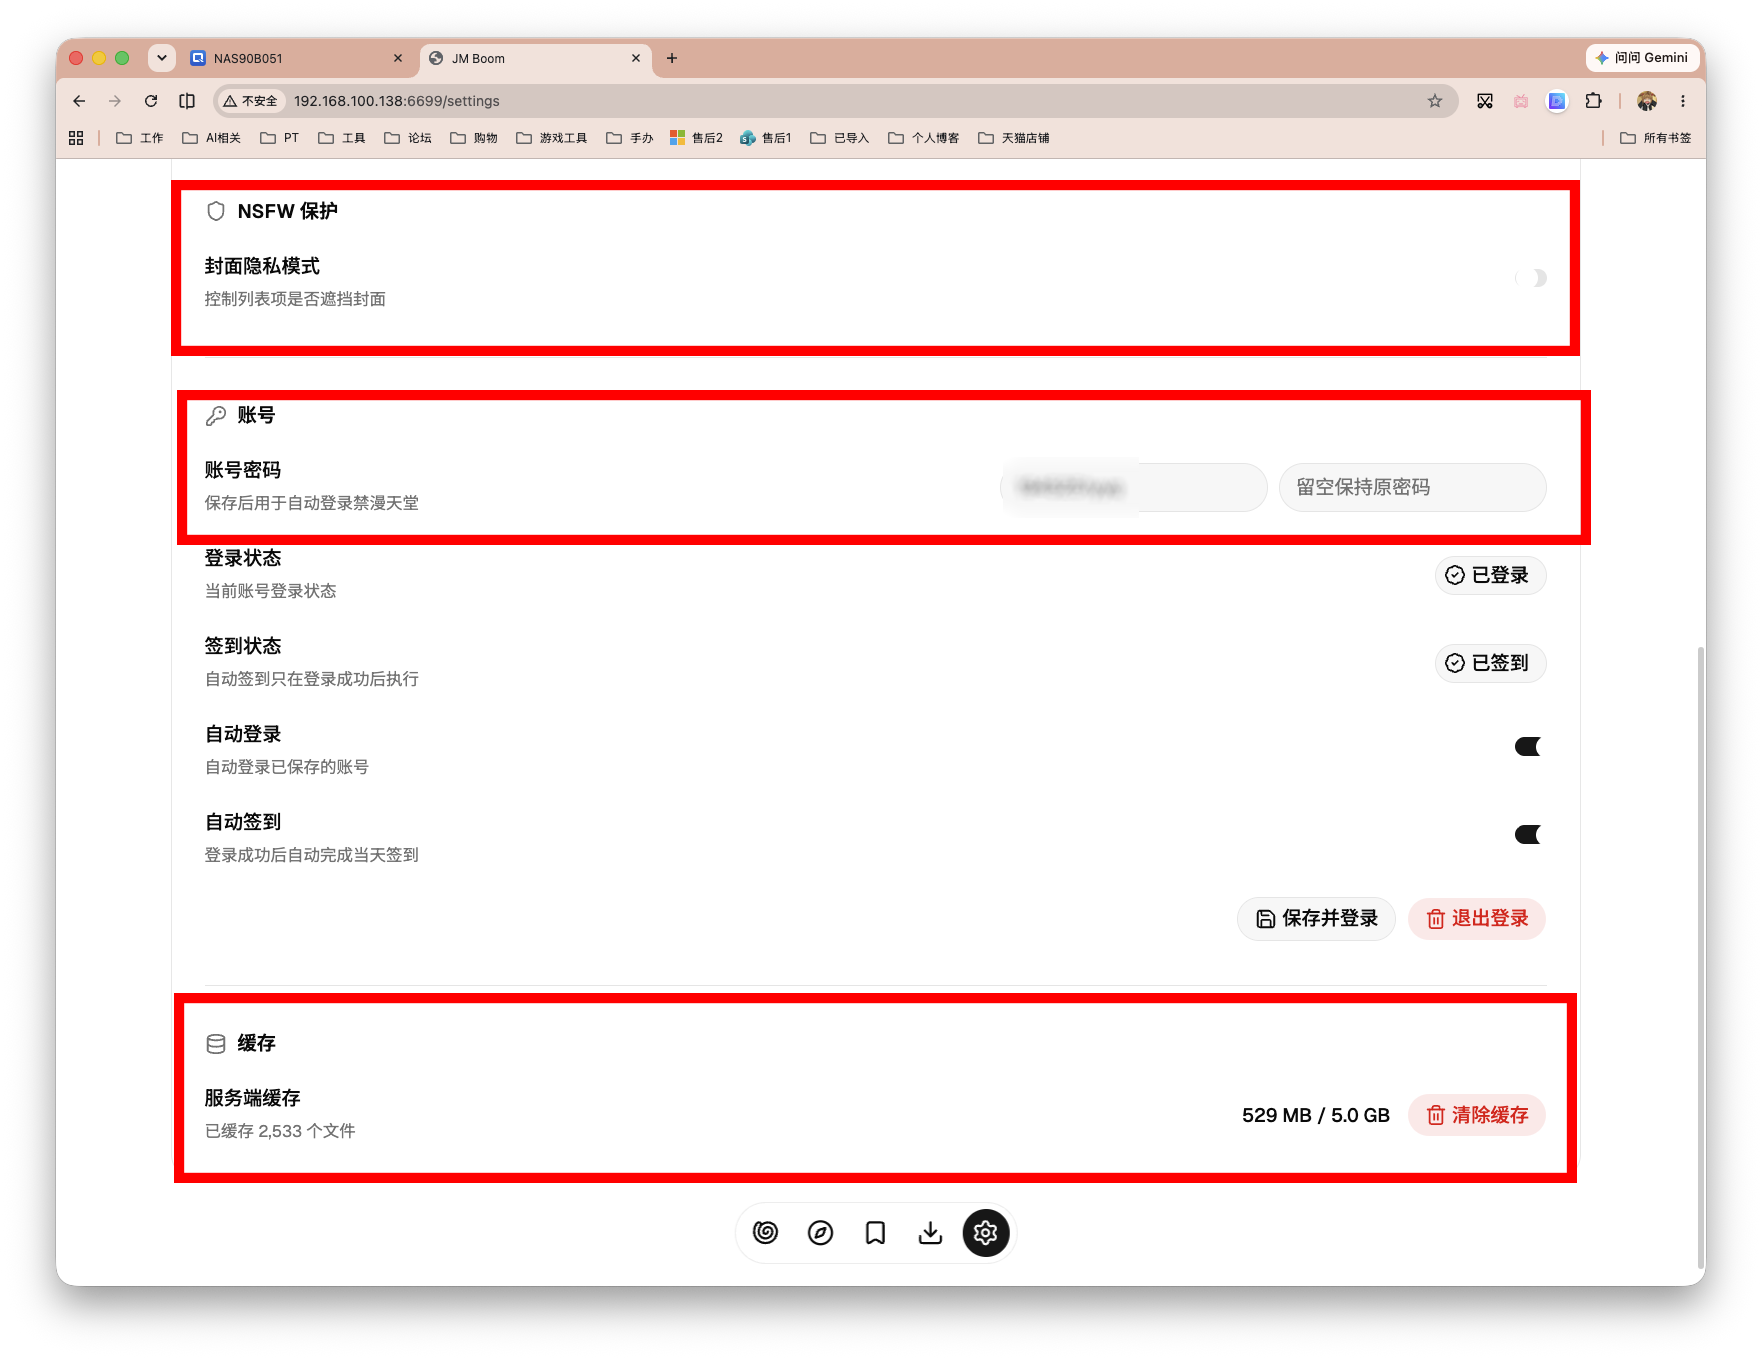Viewport: 1762px width, 1360px height.
Task: Open the 所有书签 folder
Action: (x=1656, y=138)
